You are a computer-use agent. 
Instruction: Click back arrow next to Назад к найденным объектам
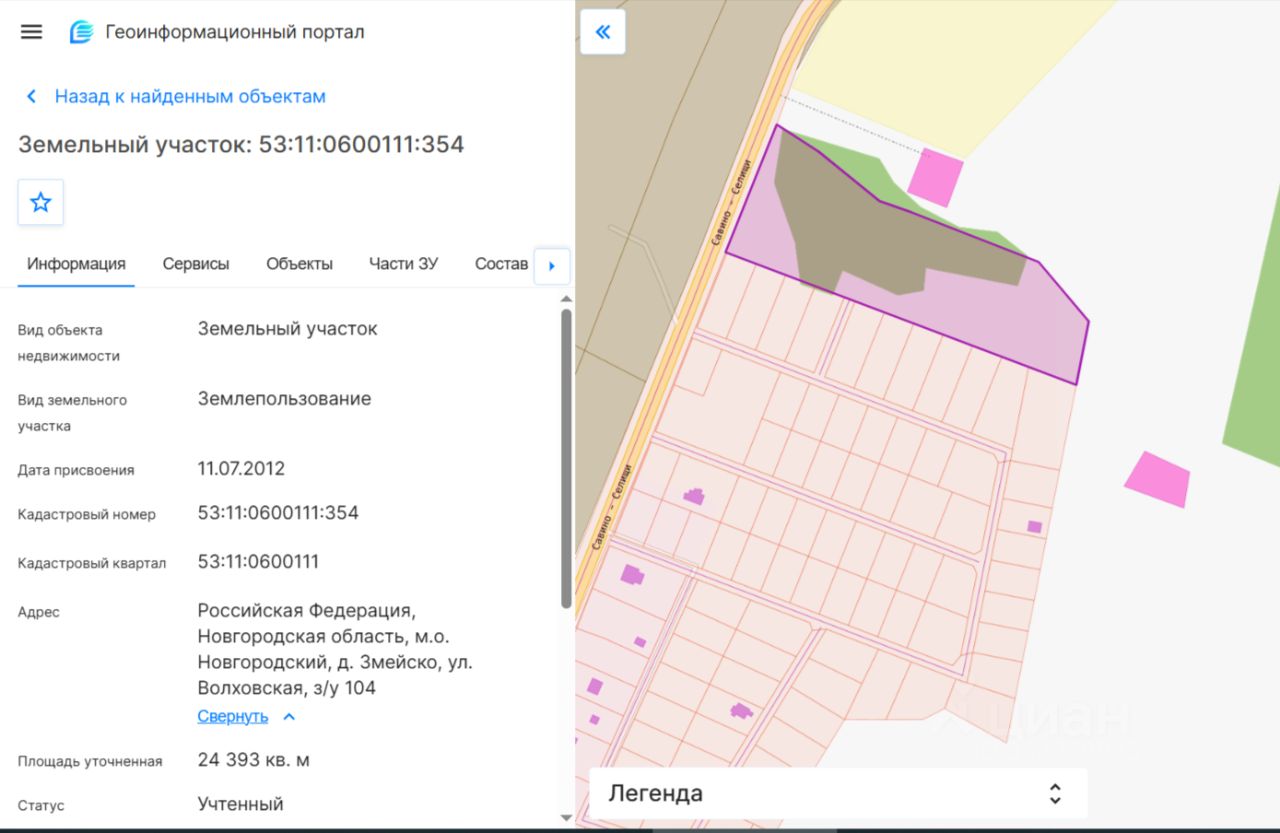pos(31,97)
